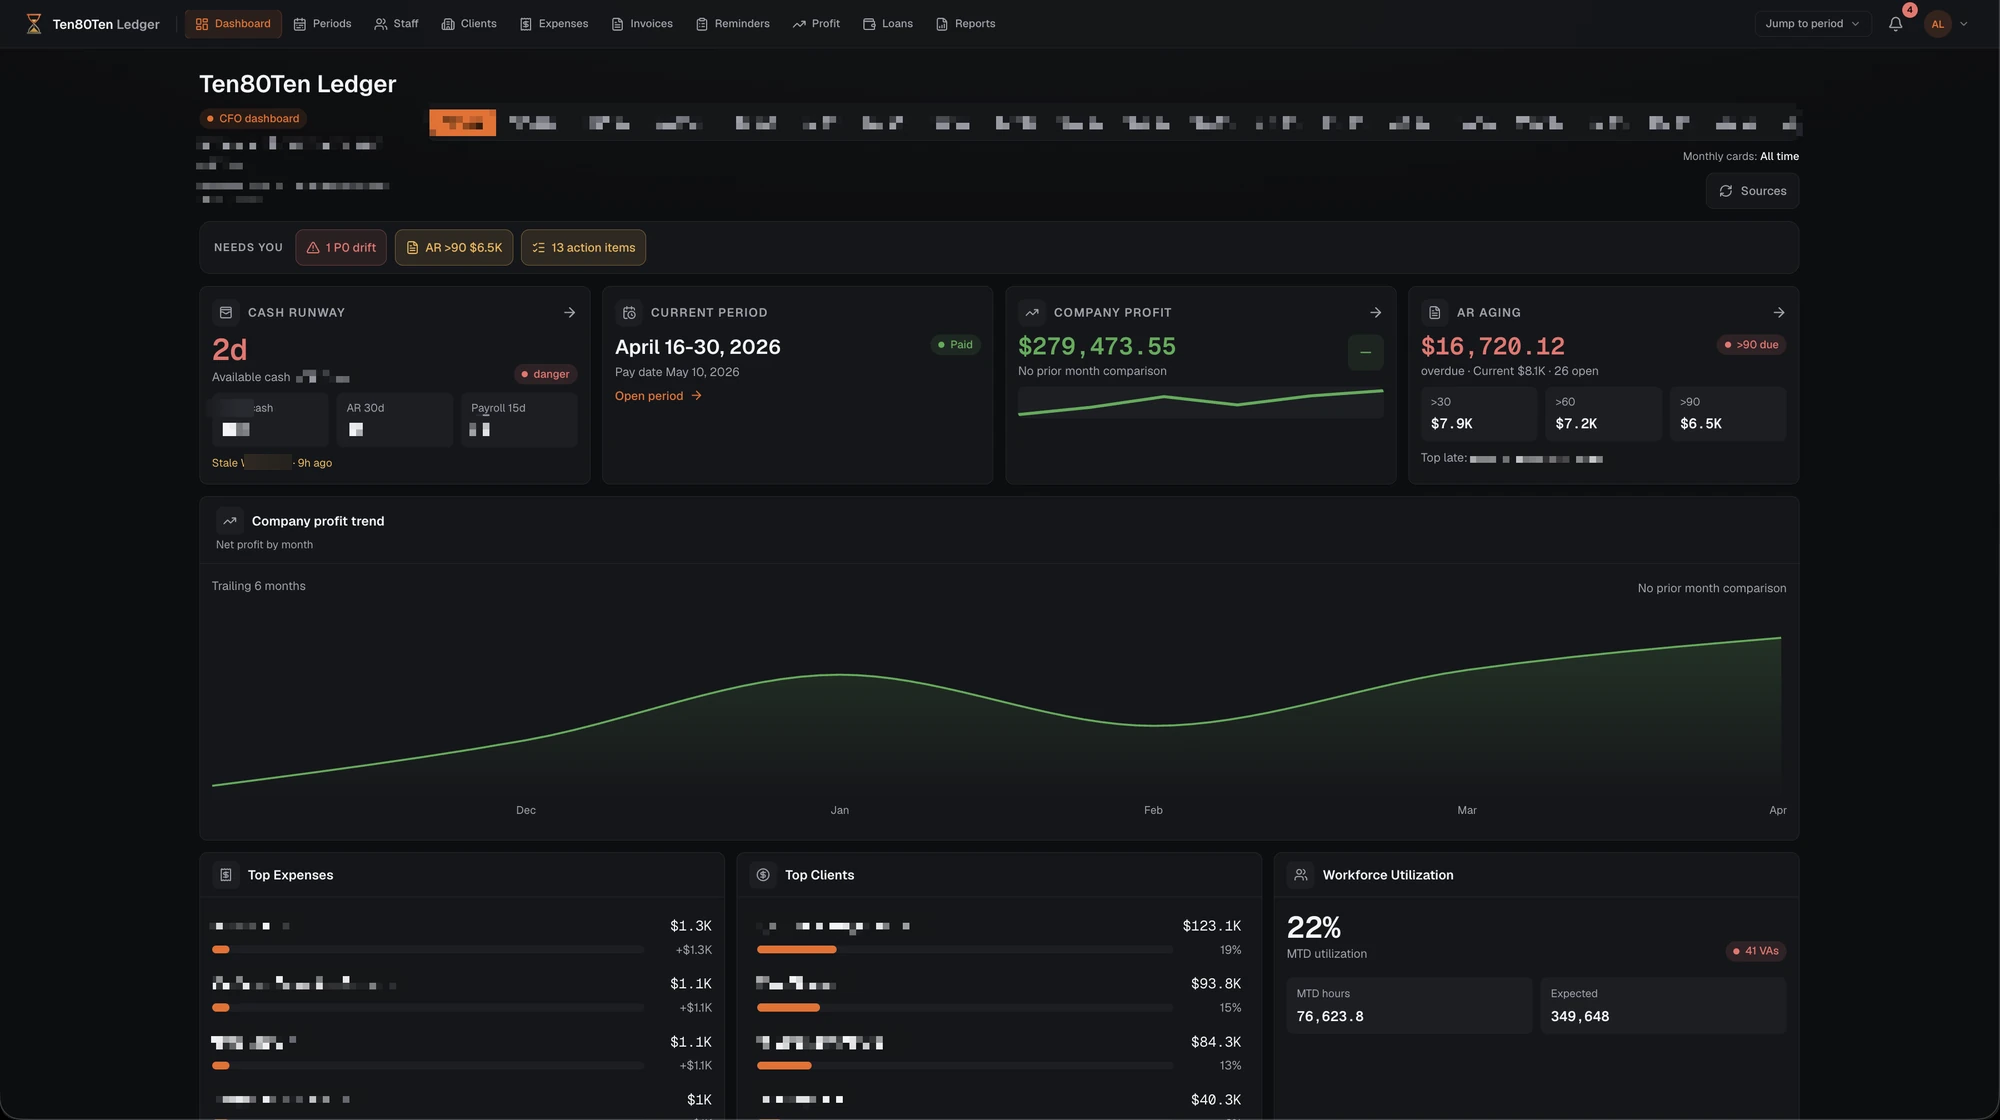This screenshot has height=1120, width=2000.
Task: Click the $279,473.55 profit value
Action: click(x=1097, y=347)
